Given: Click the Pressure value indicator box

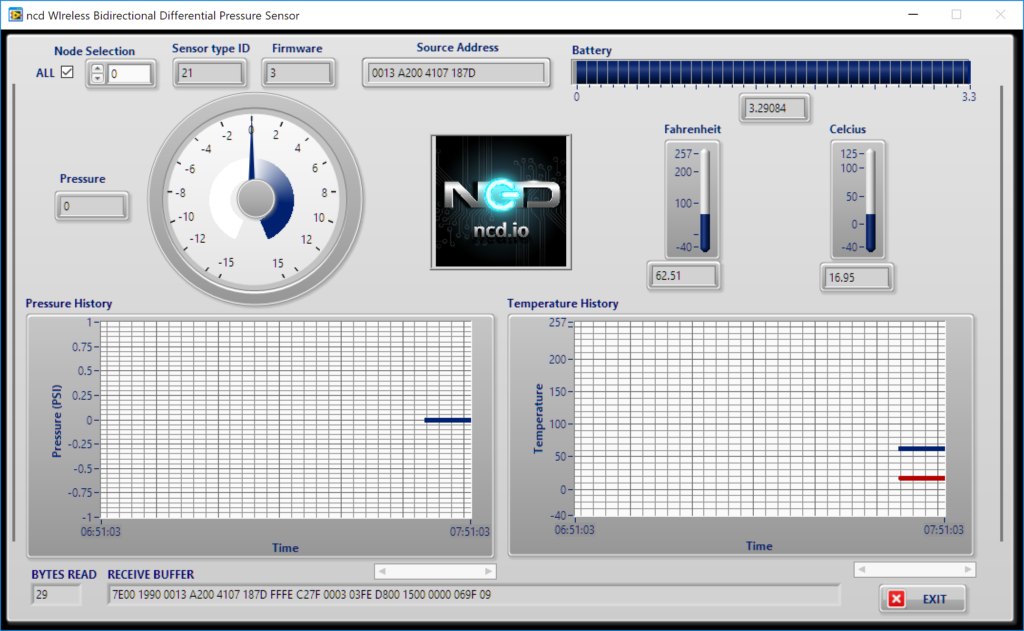Looking at the screenshot, I should (92, 206).
